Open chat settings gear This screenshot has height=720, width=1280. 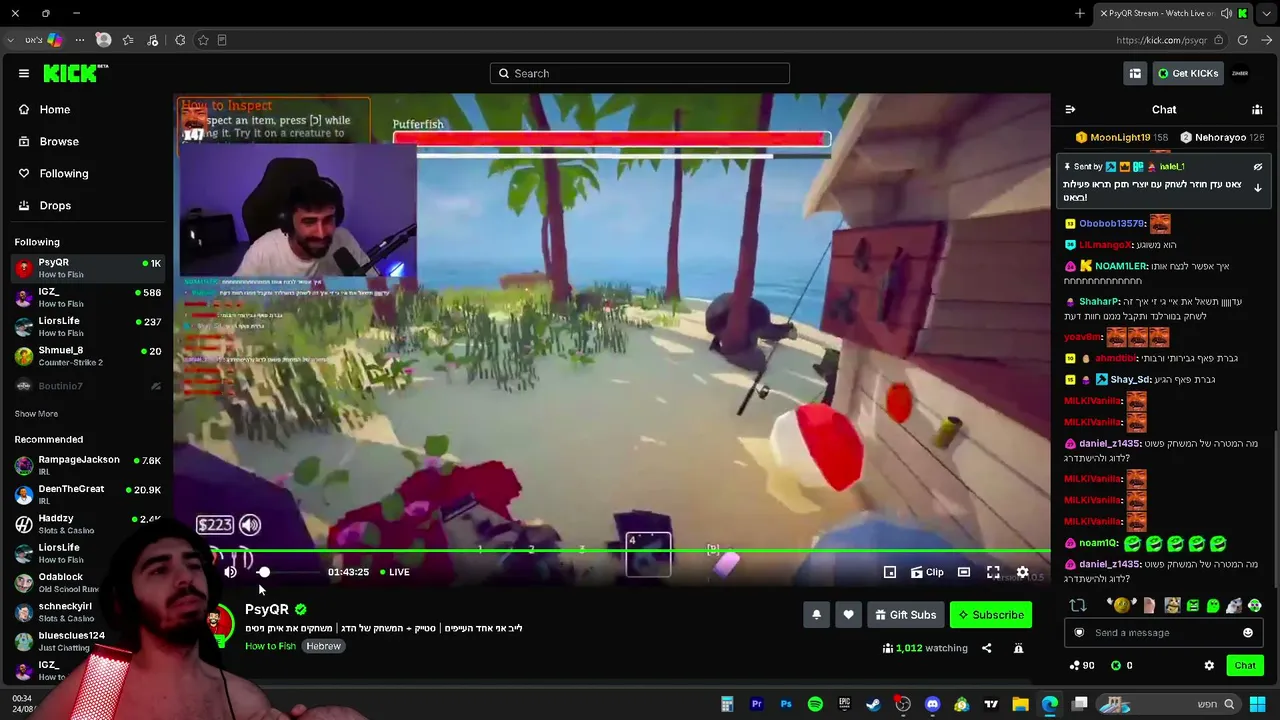[1209, 665]
